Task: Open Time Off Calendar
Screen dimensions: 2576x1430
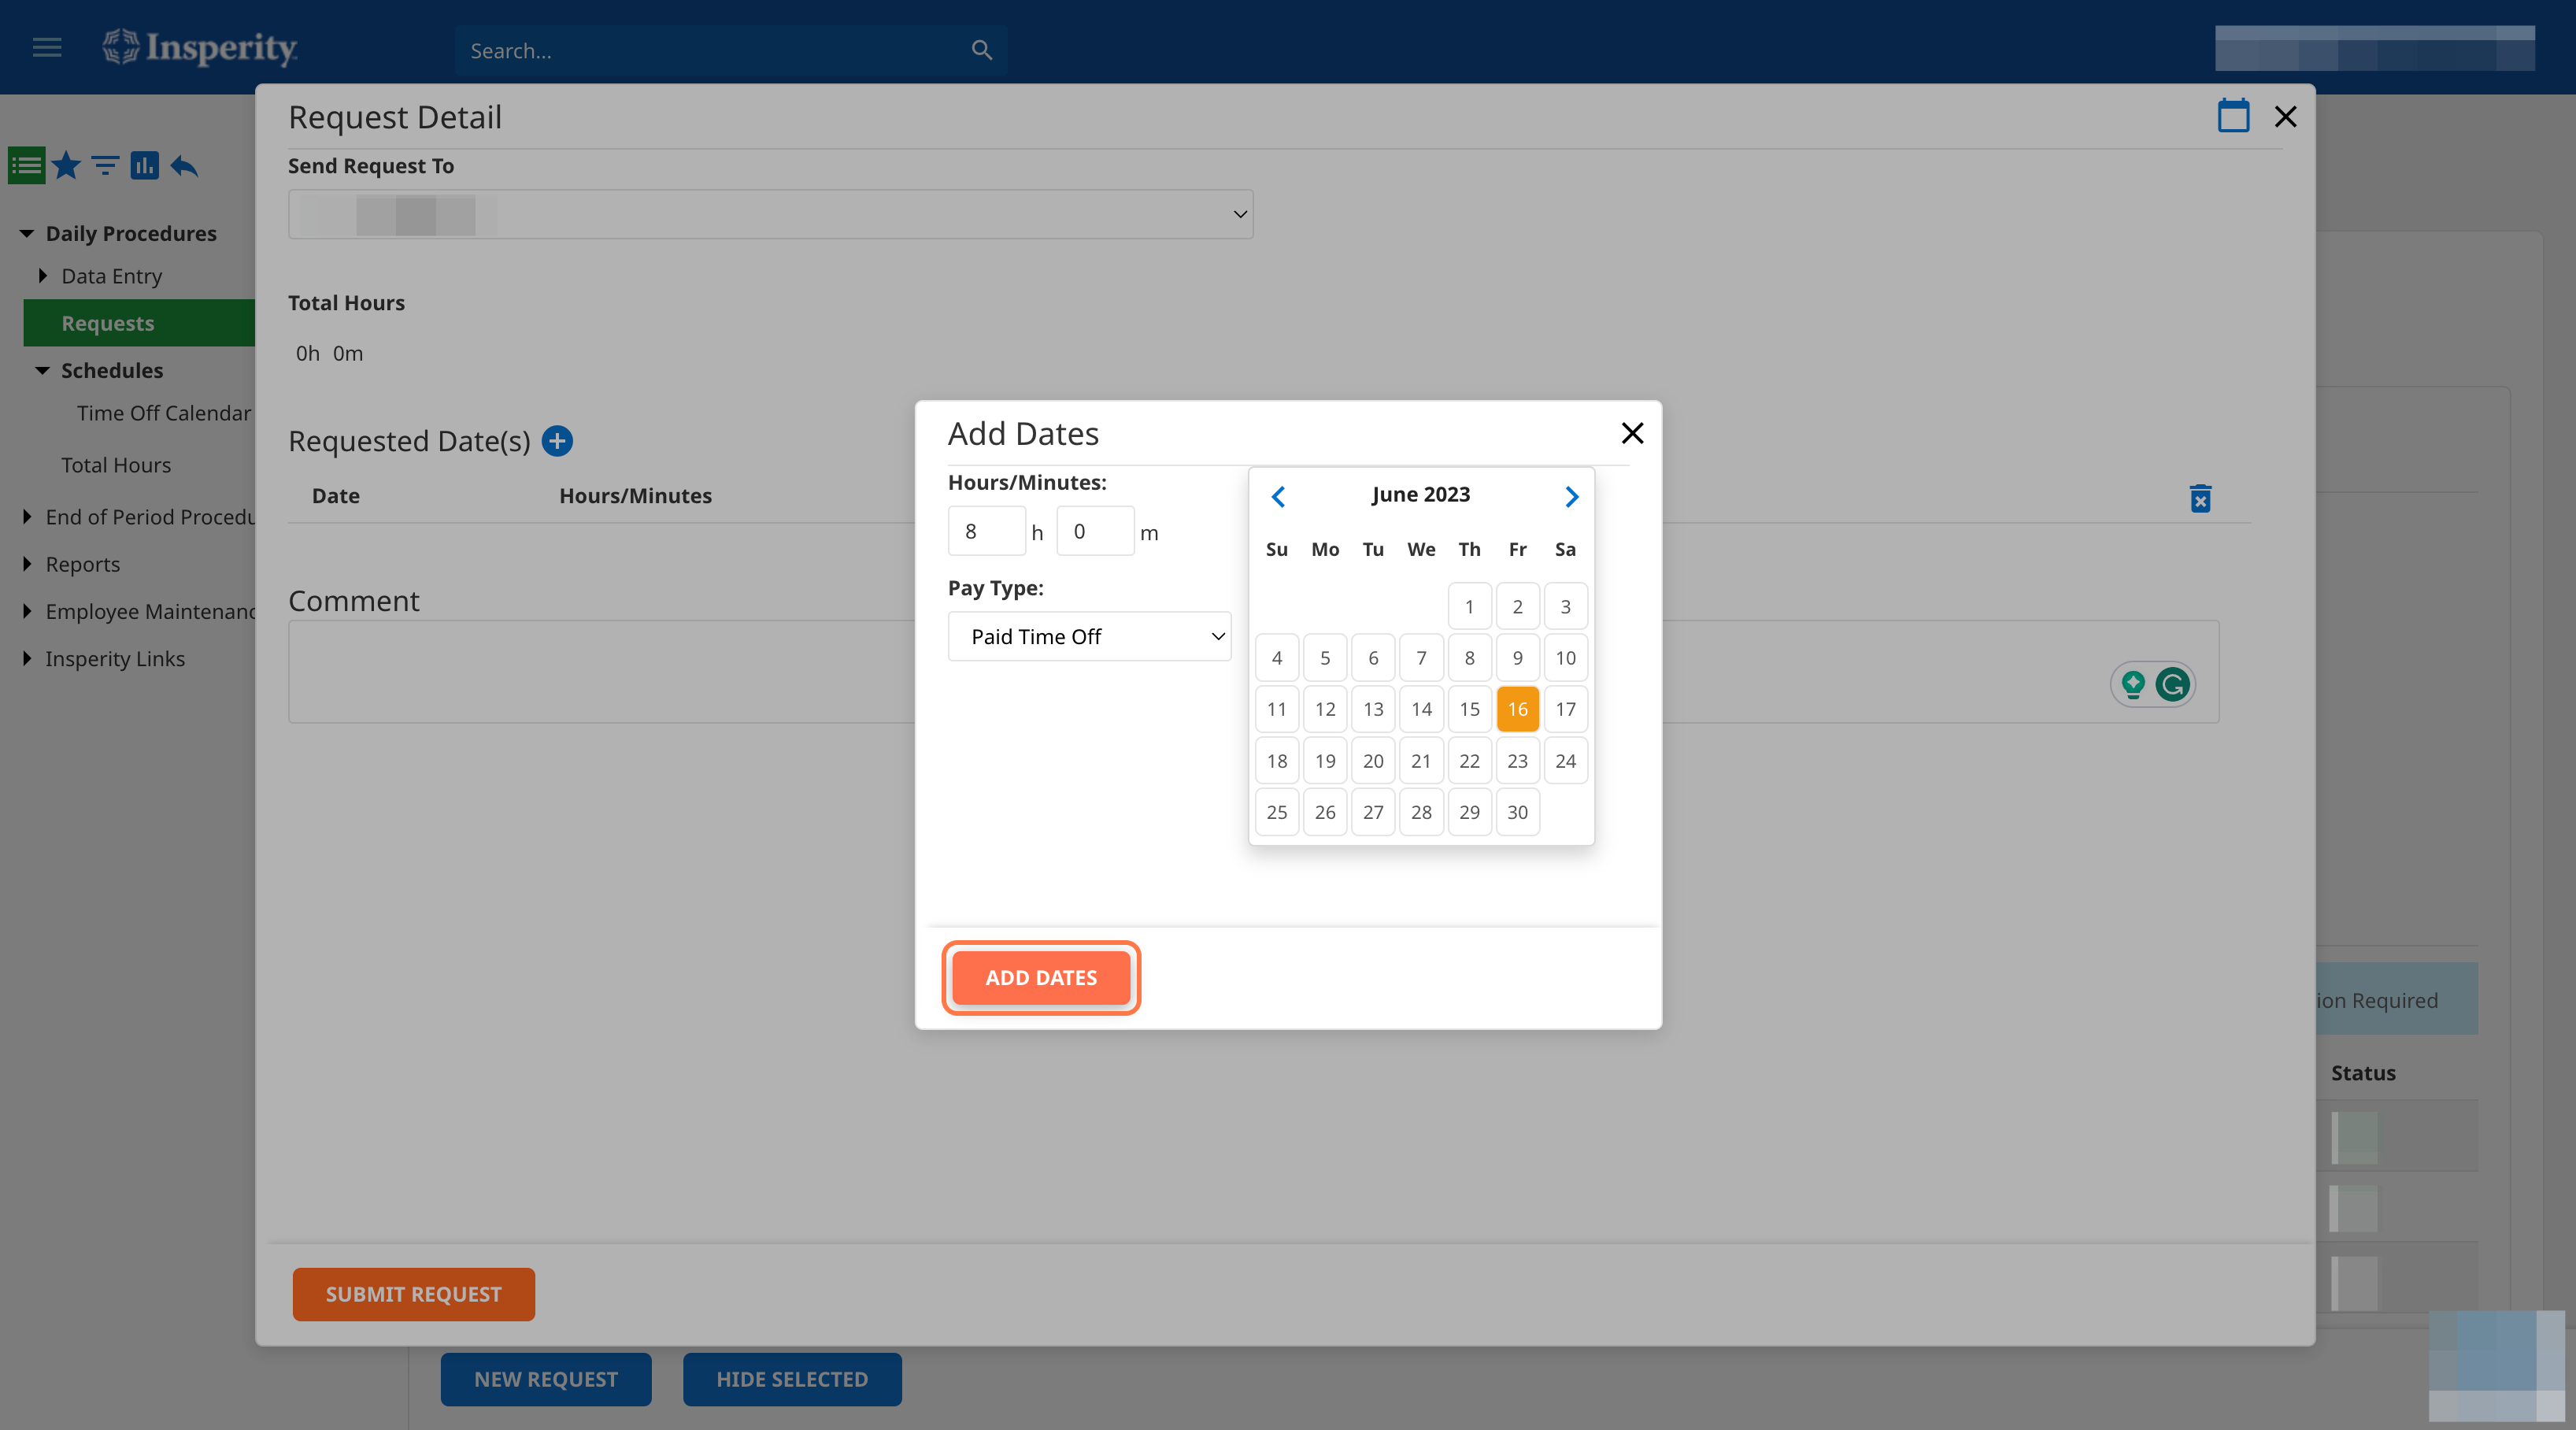Action: coord(164,413)
